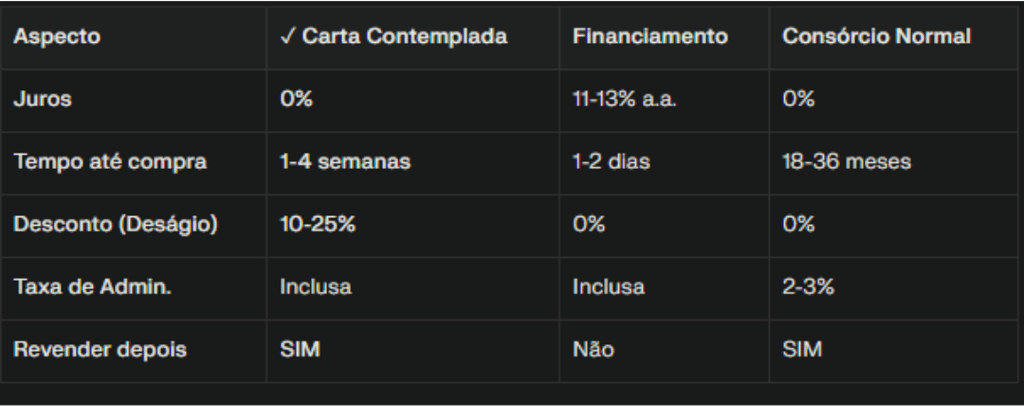Select the 2-3% admin fee cell
Screen dimensions: 1024x406
click(808, 287)
